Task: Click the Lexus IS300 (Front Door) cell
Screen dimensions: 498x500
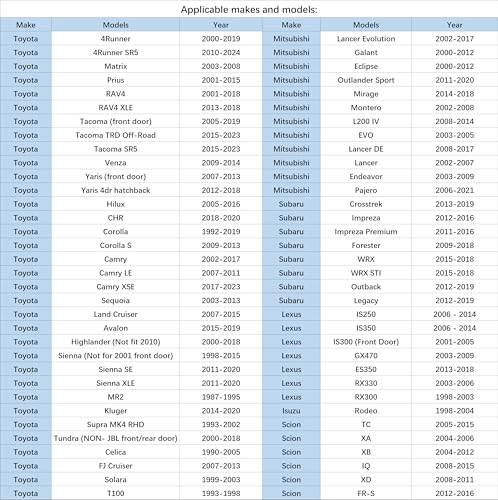Action: click(x=366, y=342)
